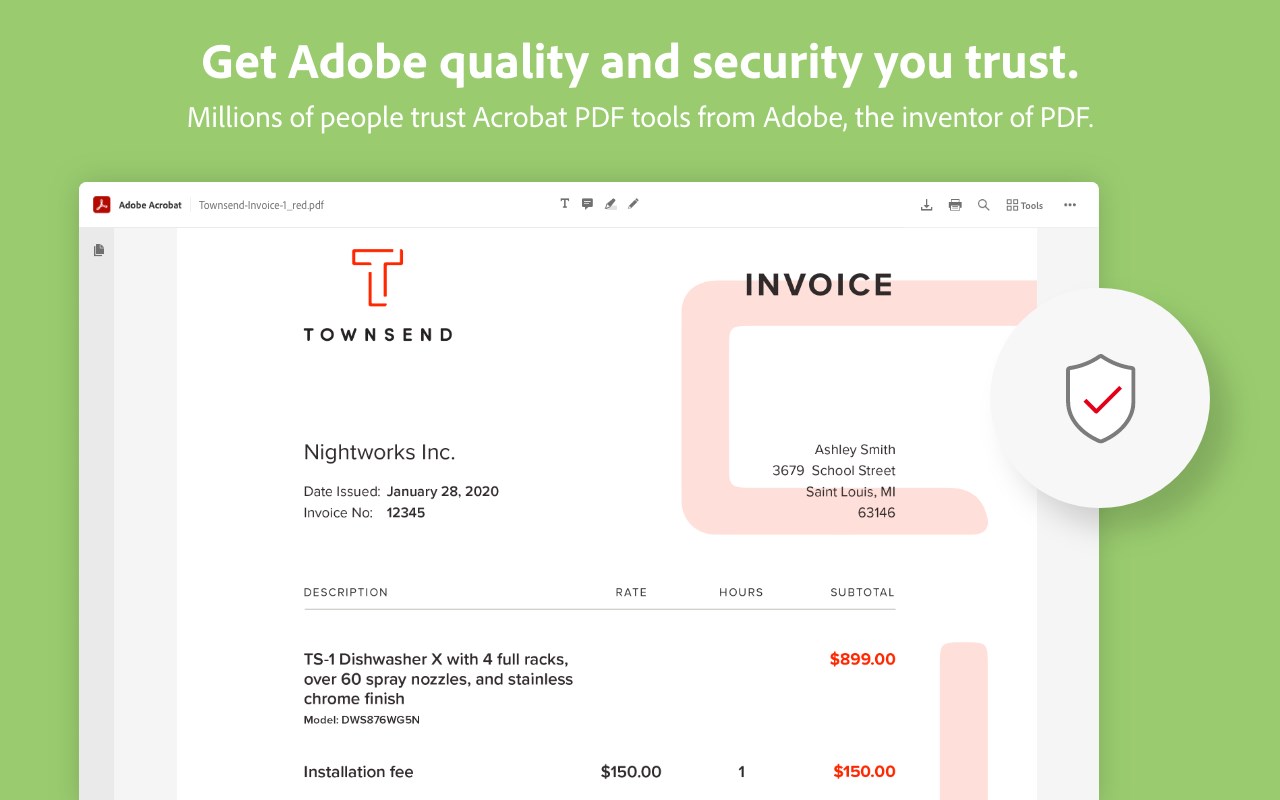The width and height of the screenshot is (1280, 800).
Task: Select the highlighter tool
Action: coord(610,204)
